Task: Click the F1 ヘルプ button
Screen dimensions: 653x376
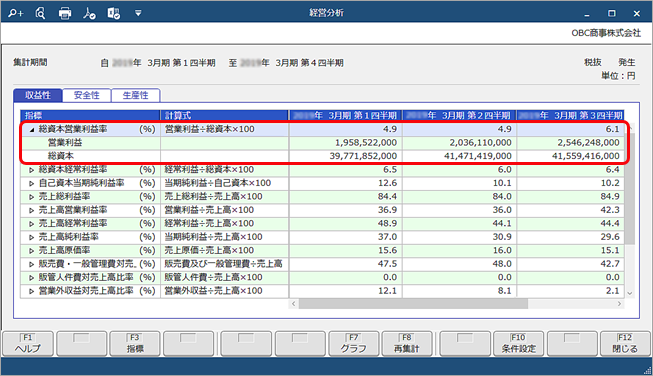Action: [x=28, y=344]
